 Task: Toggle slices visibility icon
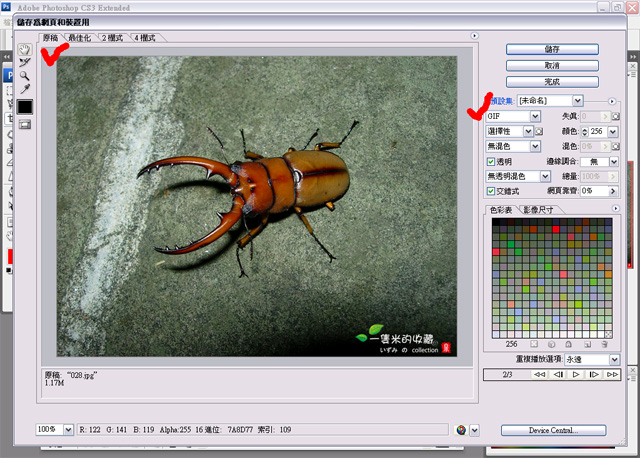pos(25,124)
